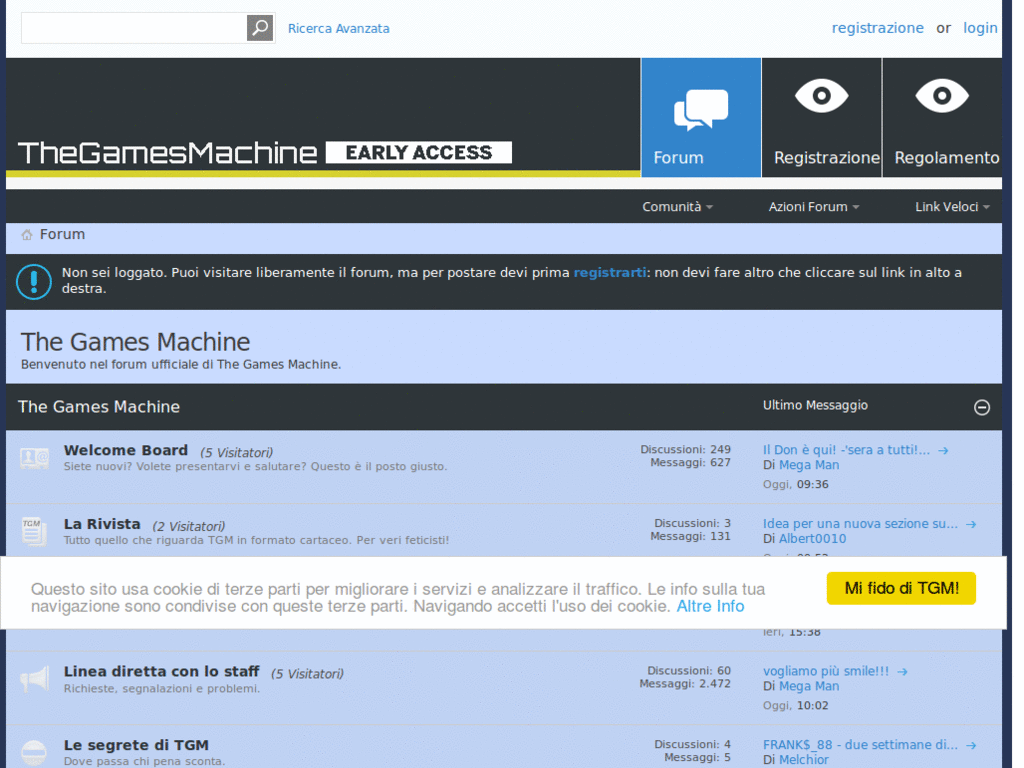Open the Ricerca Avanzata link
This screenshot has width=1024, height=768.
point(338,28)
